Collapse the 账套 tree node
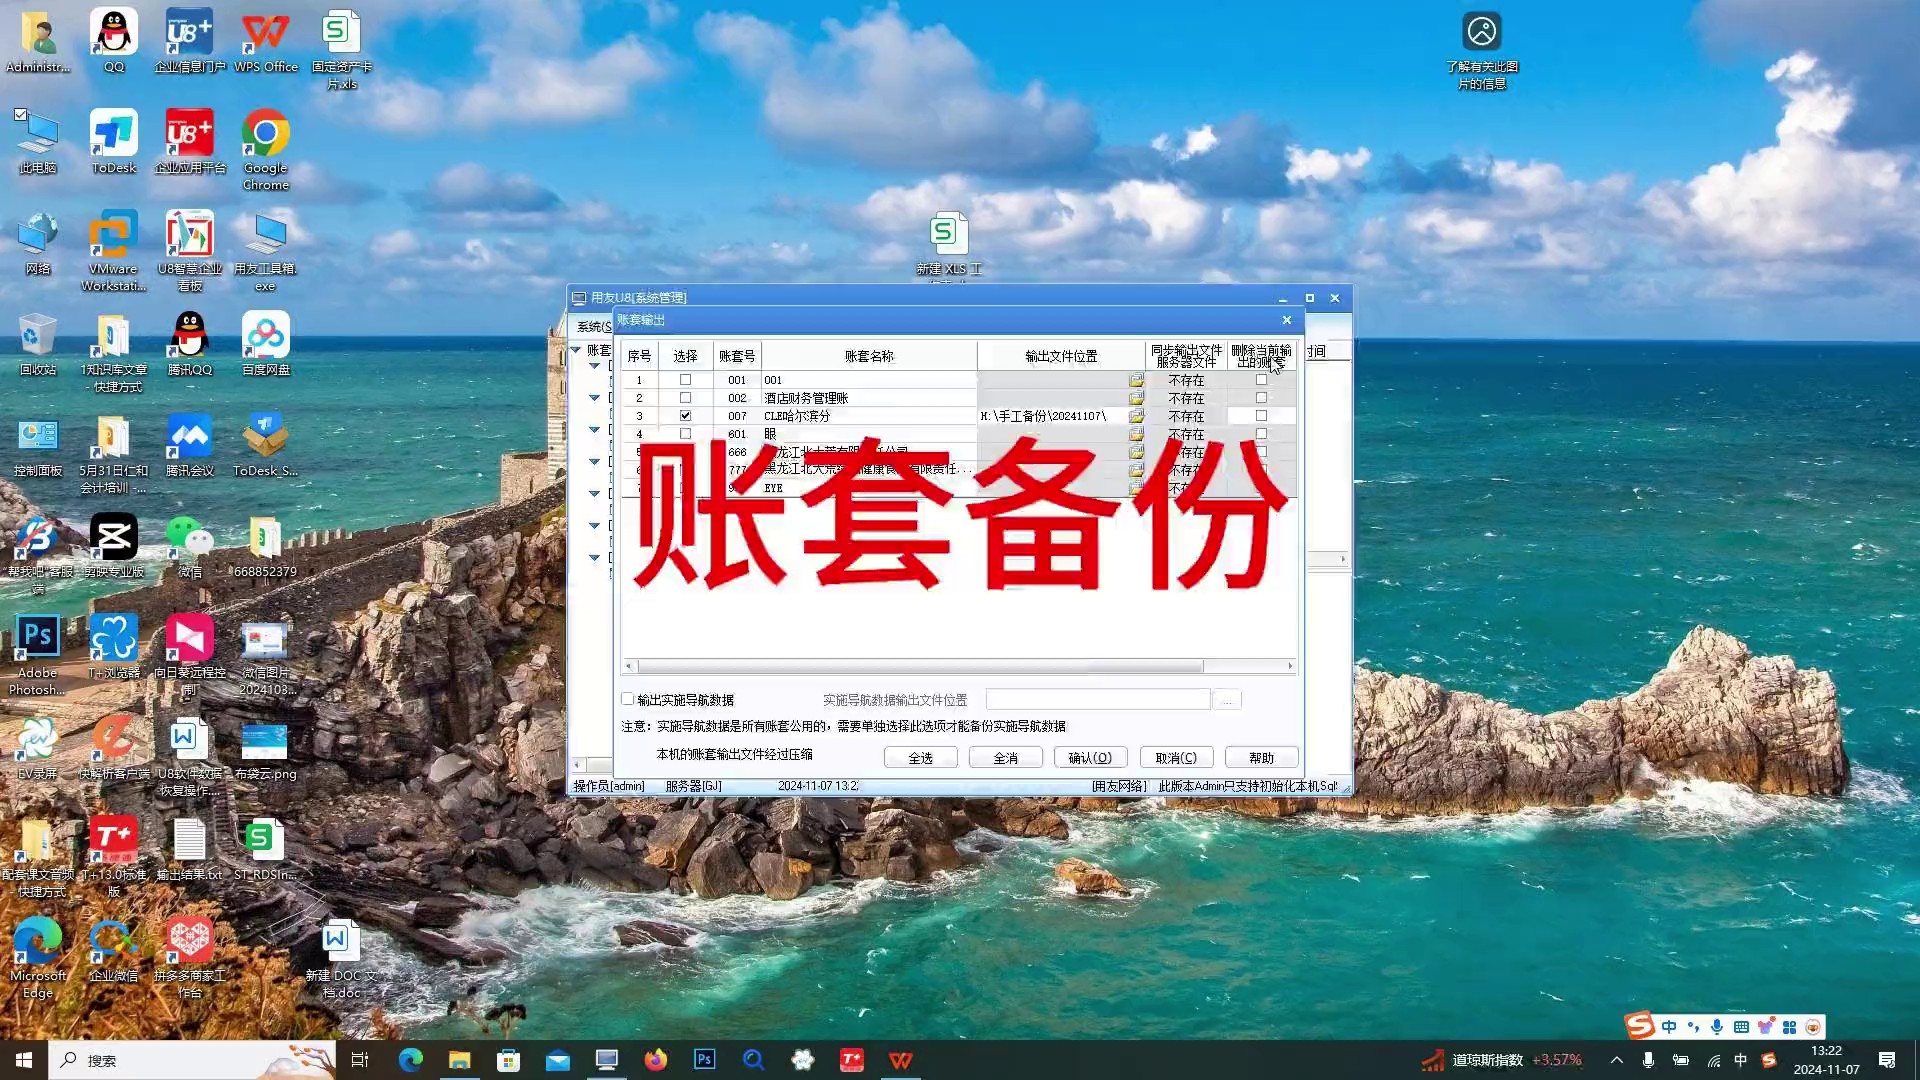Image resolution: width=1920 pixels, height=1080 pixels. (576, 350)
